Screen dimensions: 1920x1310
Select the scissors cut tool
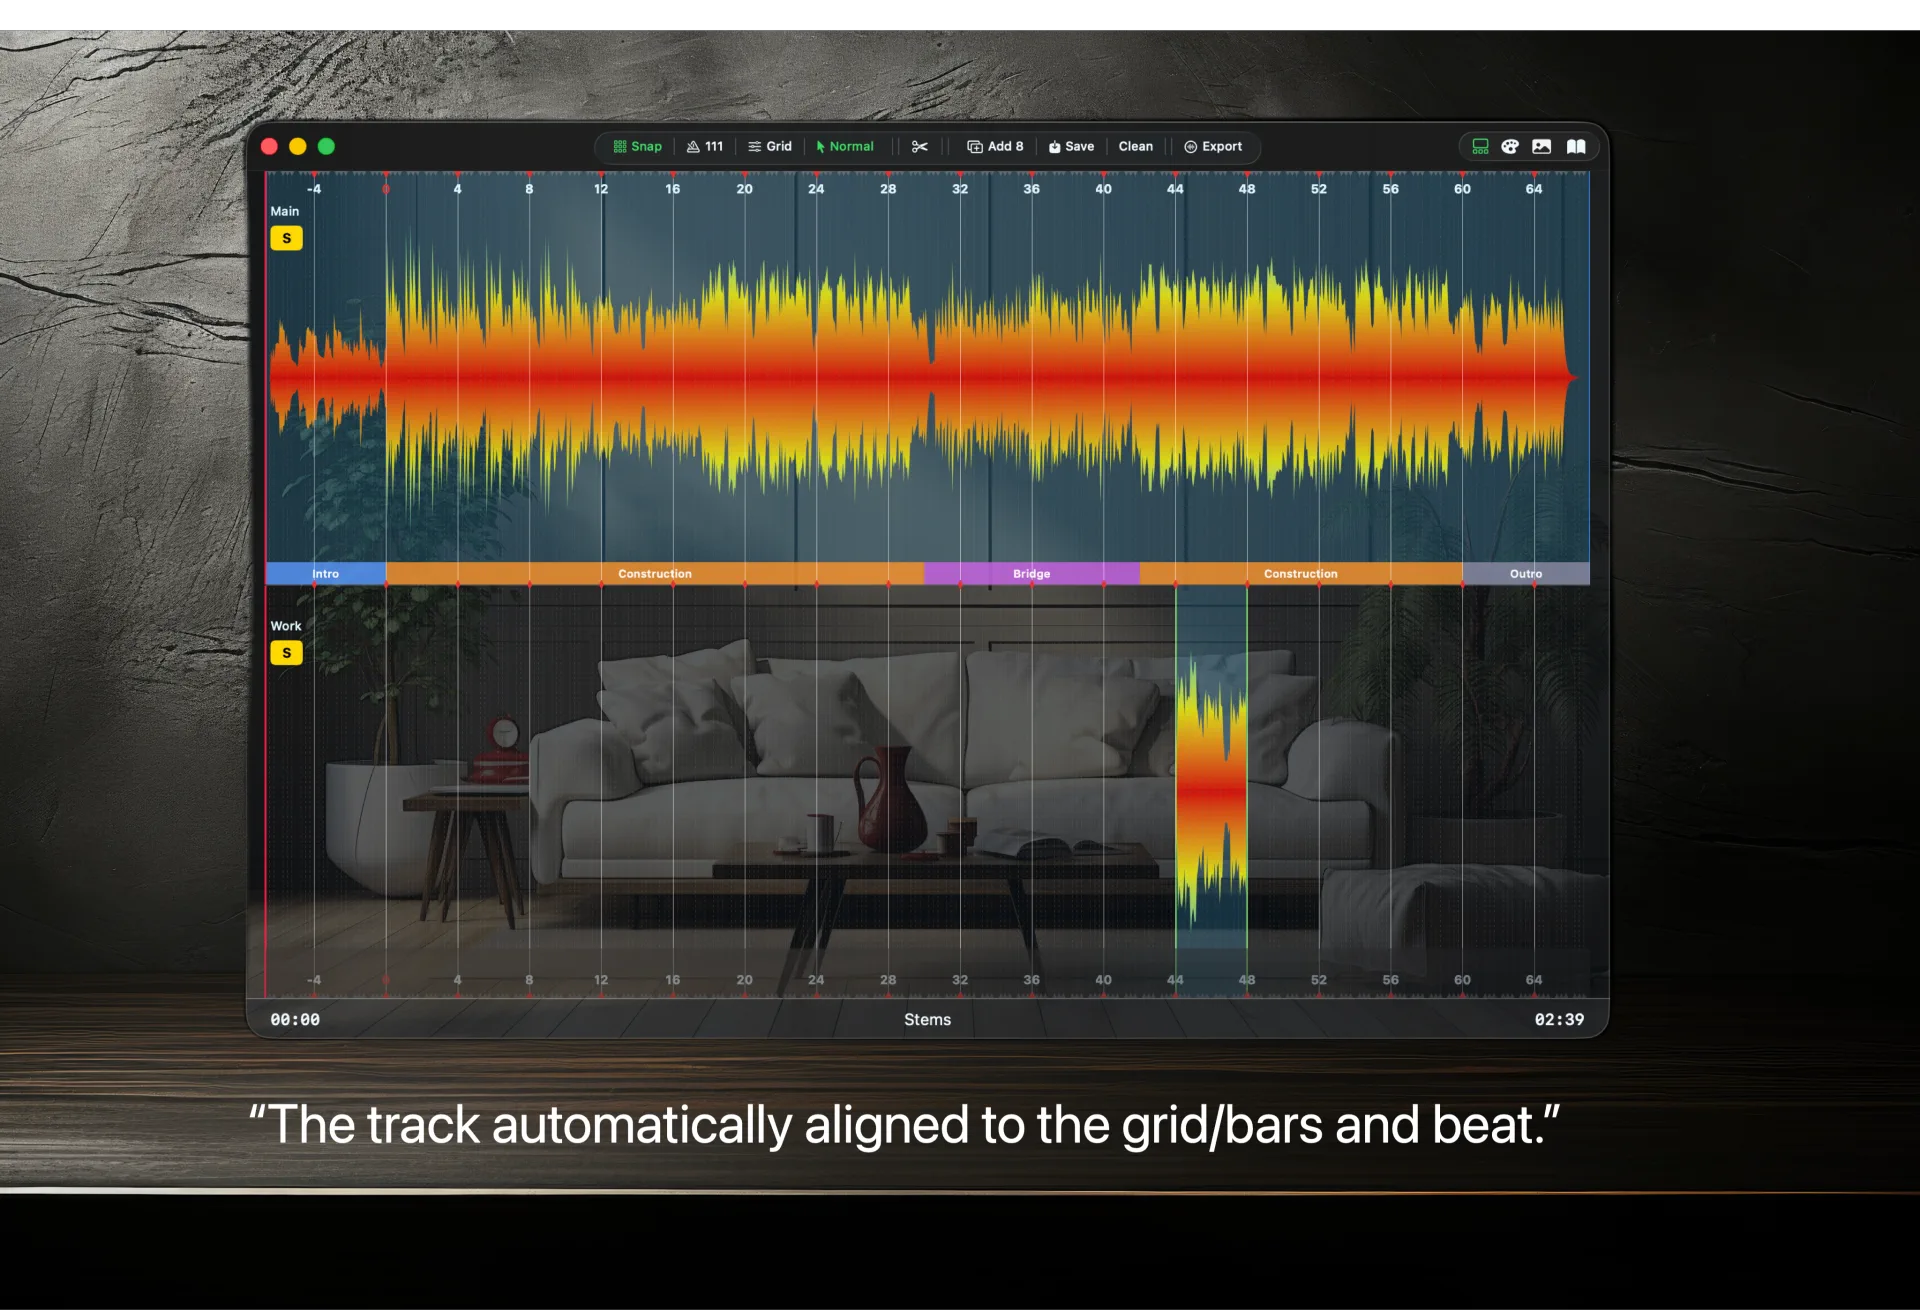(920, 147)
